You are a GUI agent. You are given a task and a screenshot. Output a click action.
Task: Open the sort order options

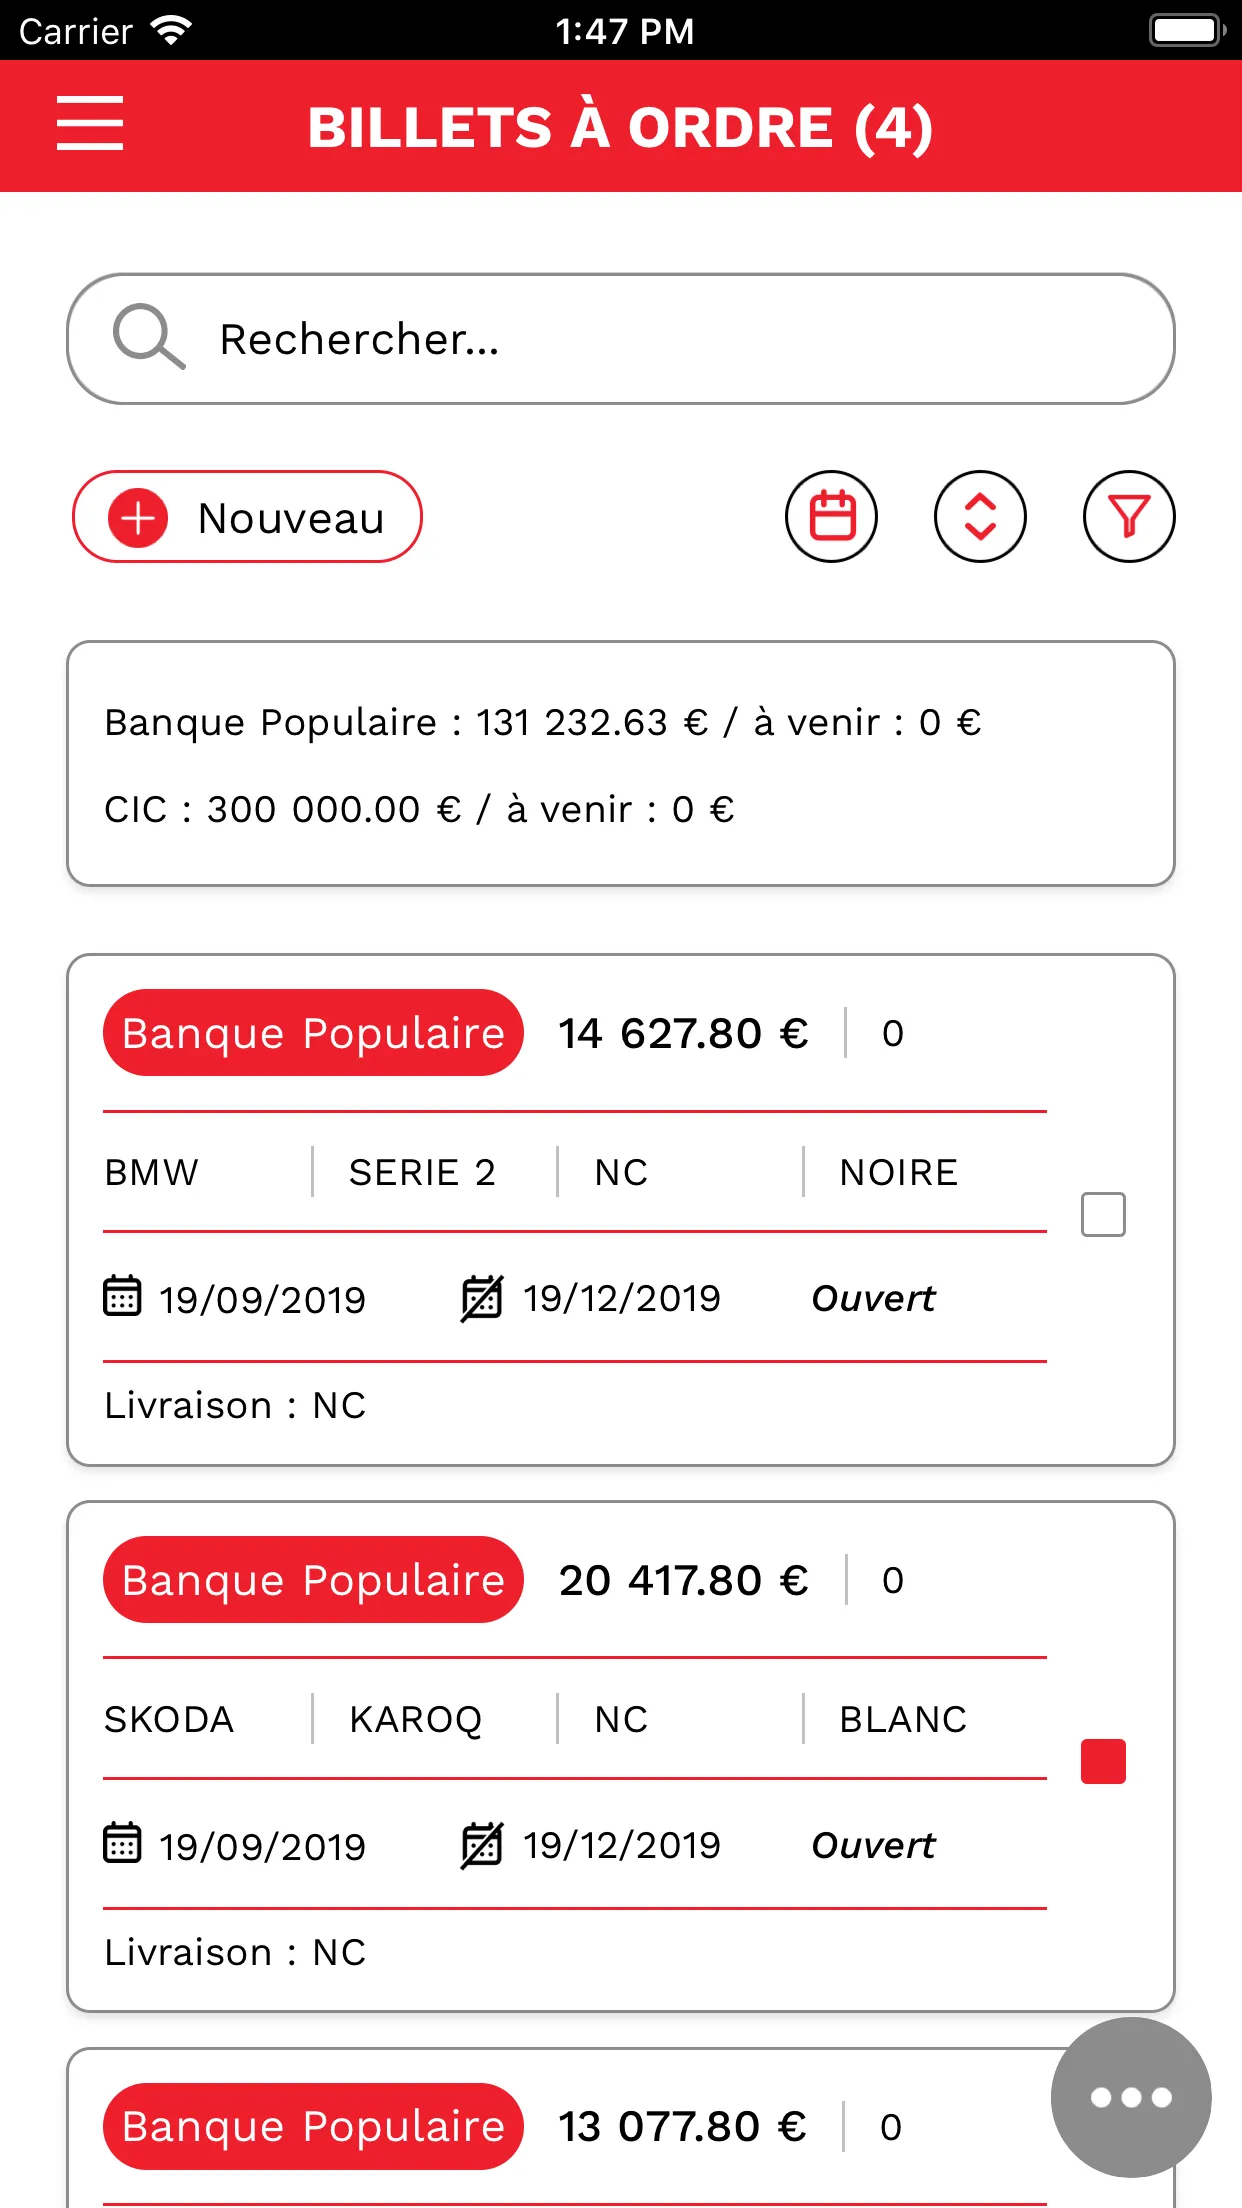click(x=980, y=517)
